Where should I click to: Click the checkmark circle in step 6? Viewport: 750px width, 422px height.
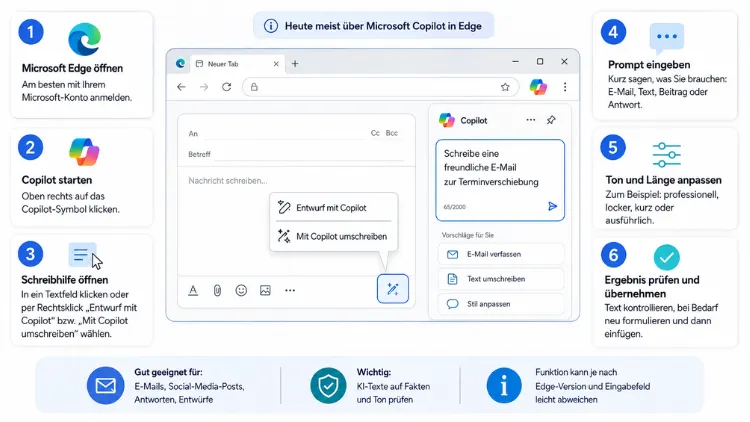point(667,257)
